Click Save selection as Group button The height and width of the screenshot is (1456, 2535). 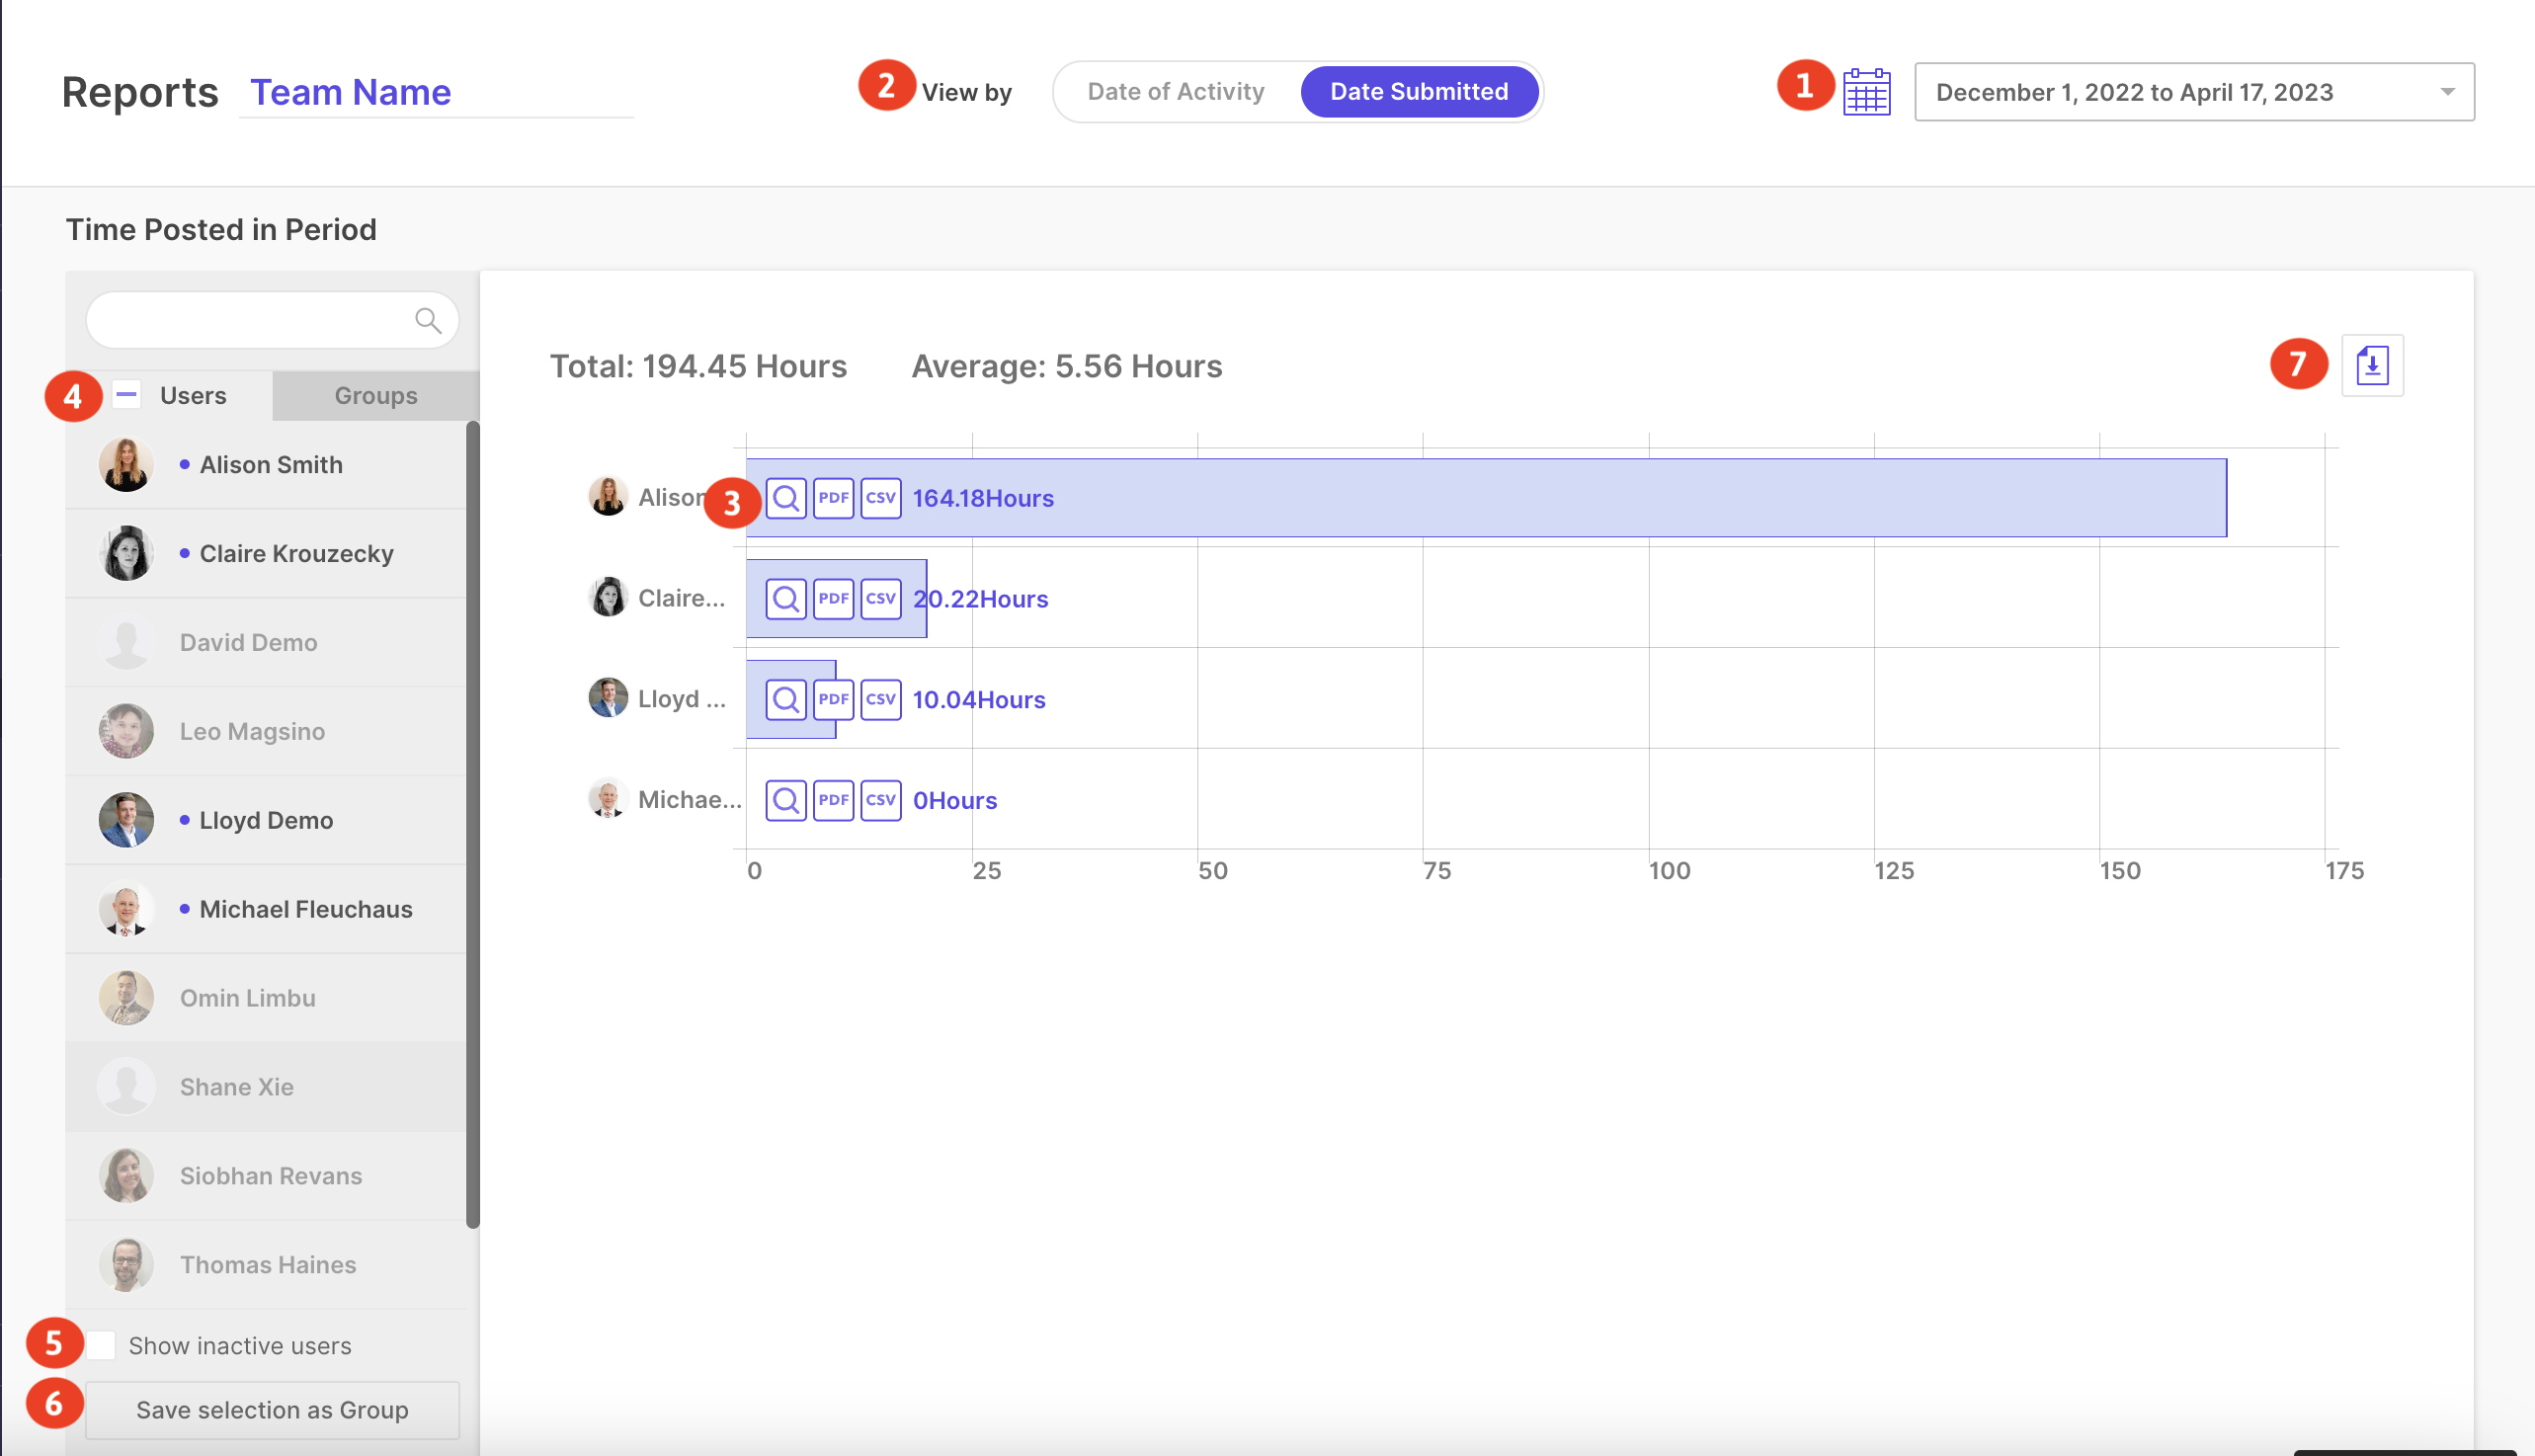[272, 1410]
